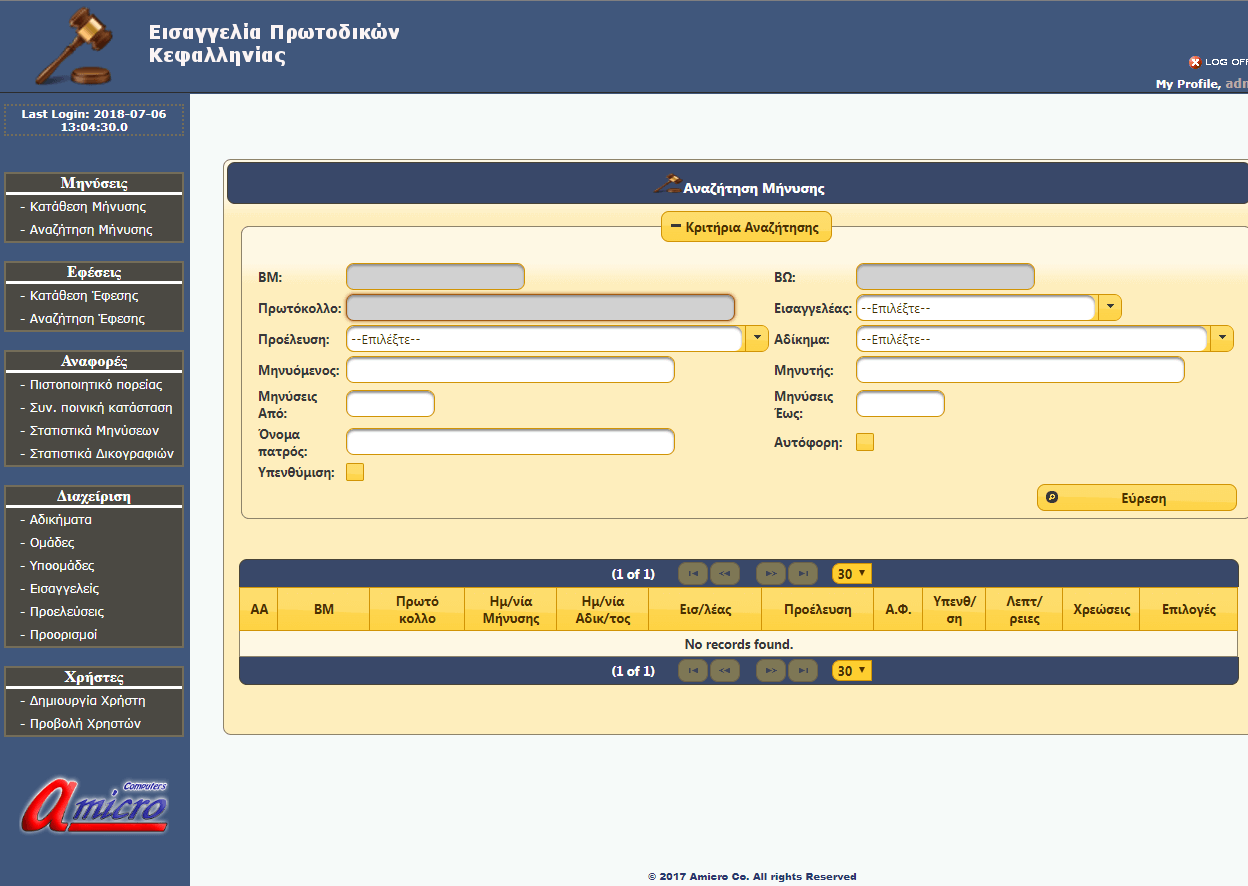Enable the Αυτόφορη checkbox
The width and height of the screenshot is (1248, 886).
coord(865,442)
